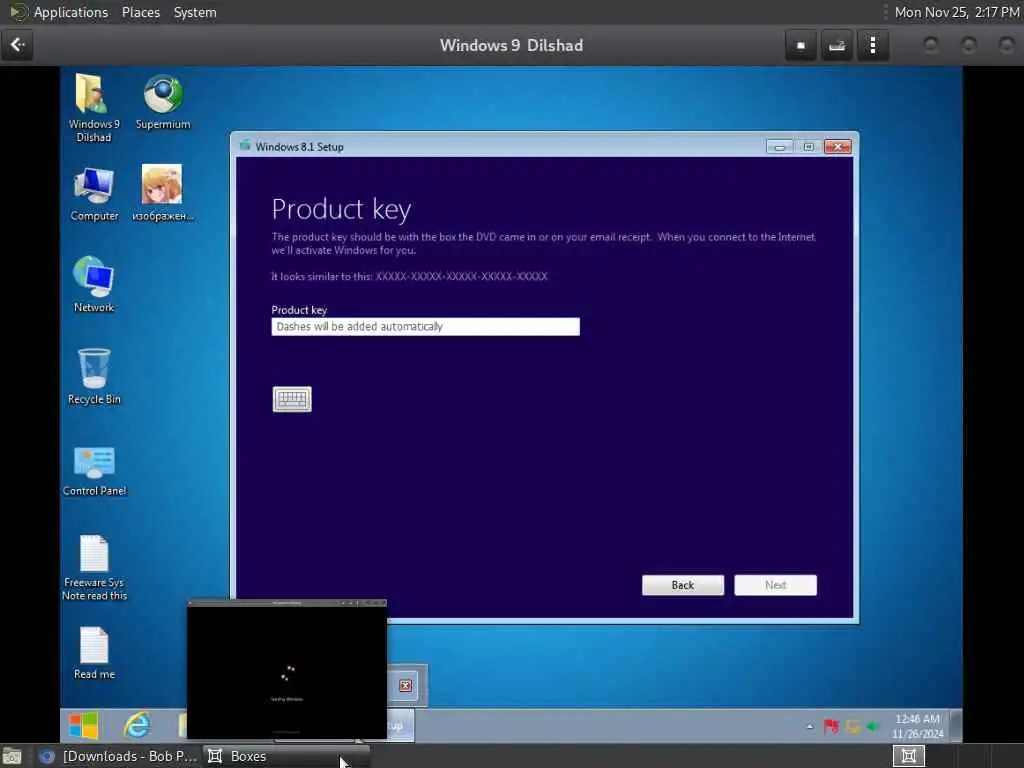1024x768 pixels.
Task: Open the keyboard shortcut button in Boxes header
Action: [837, 46]
